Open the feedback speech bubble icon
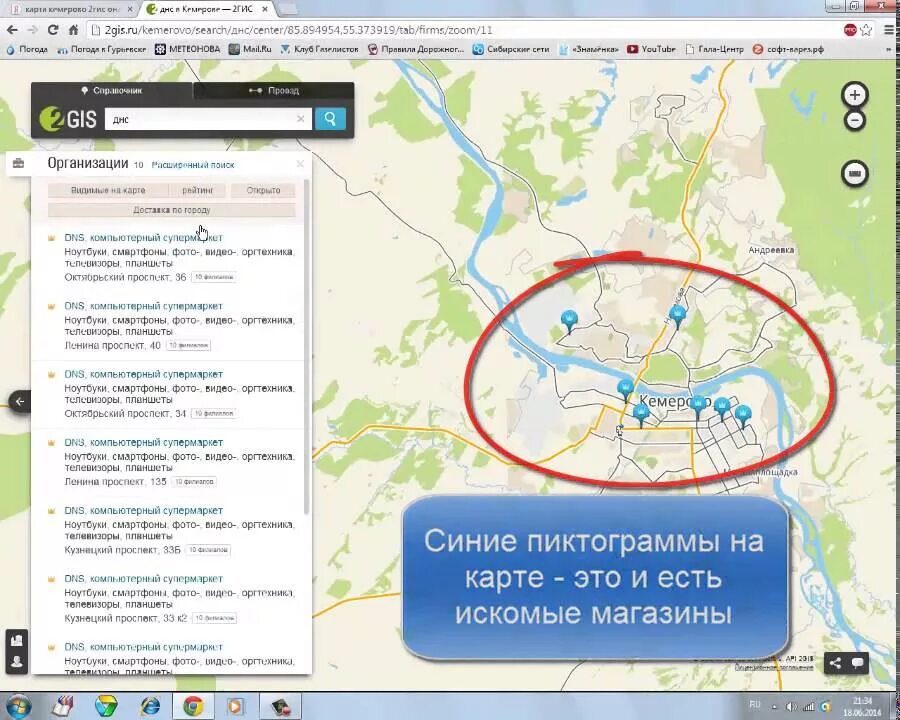This screenshot has width=900, height=720. coord(858,663)
